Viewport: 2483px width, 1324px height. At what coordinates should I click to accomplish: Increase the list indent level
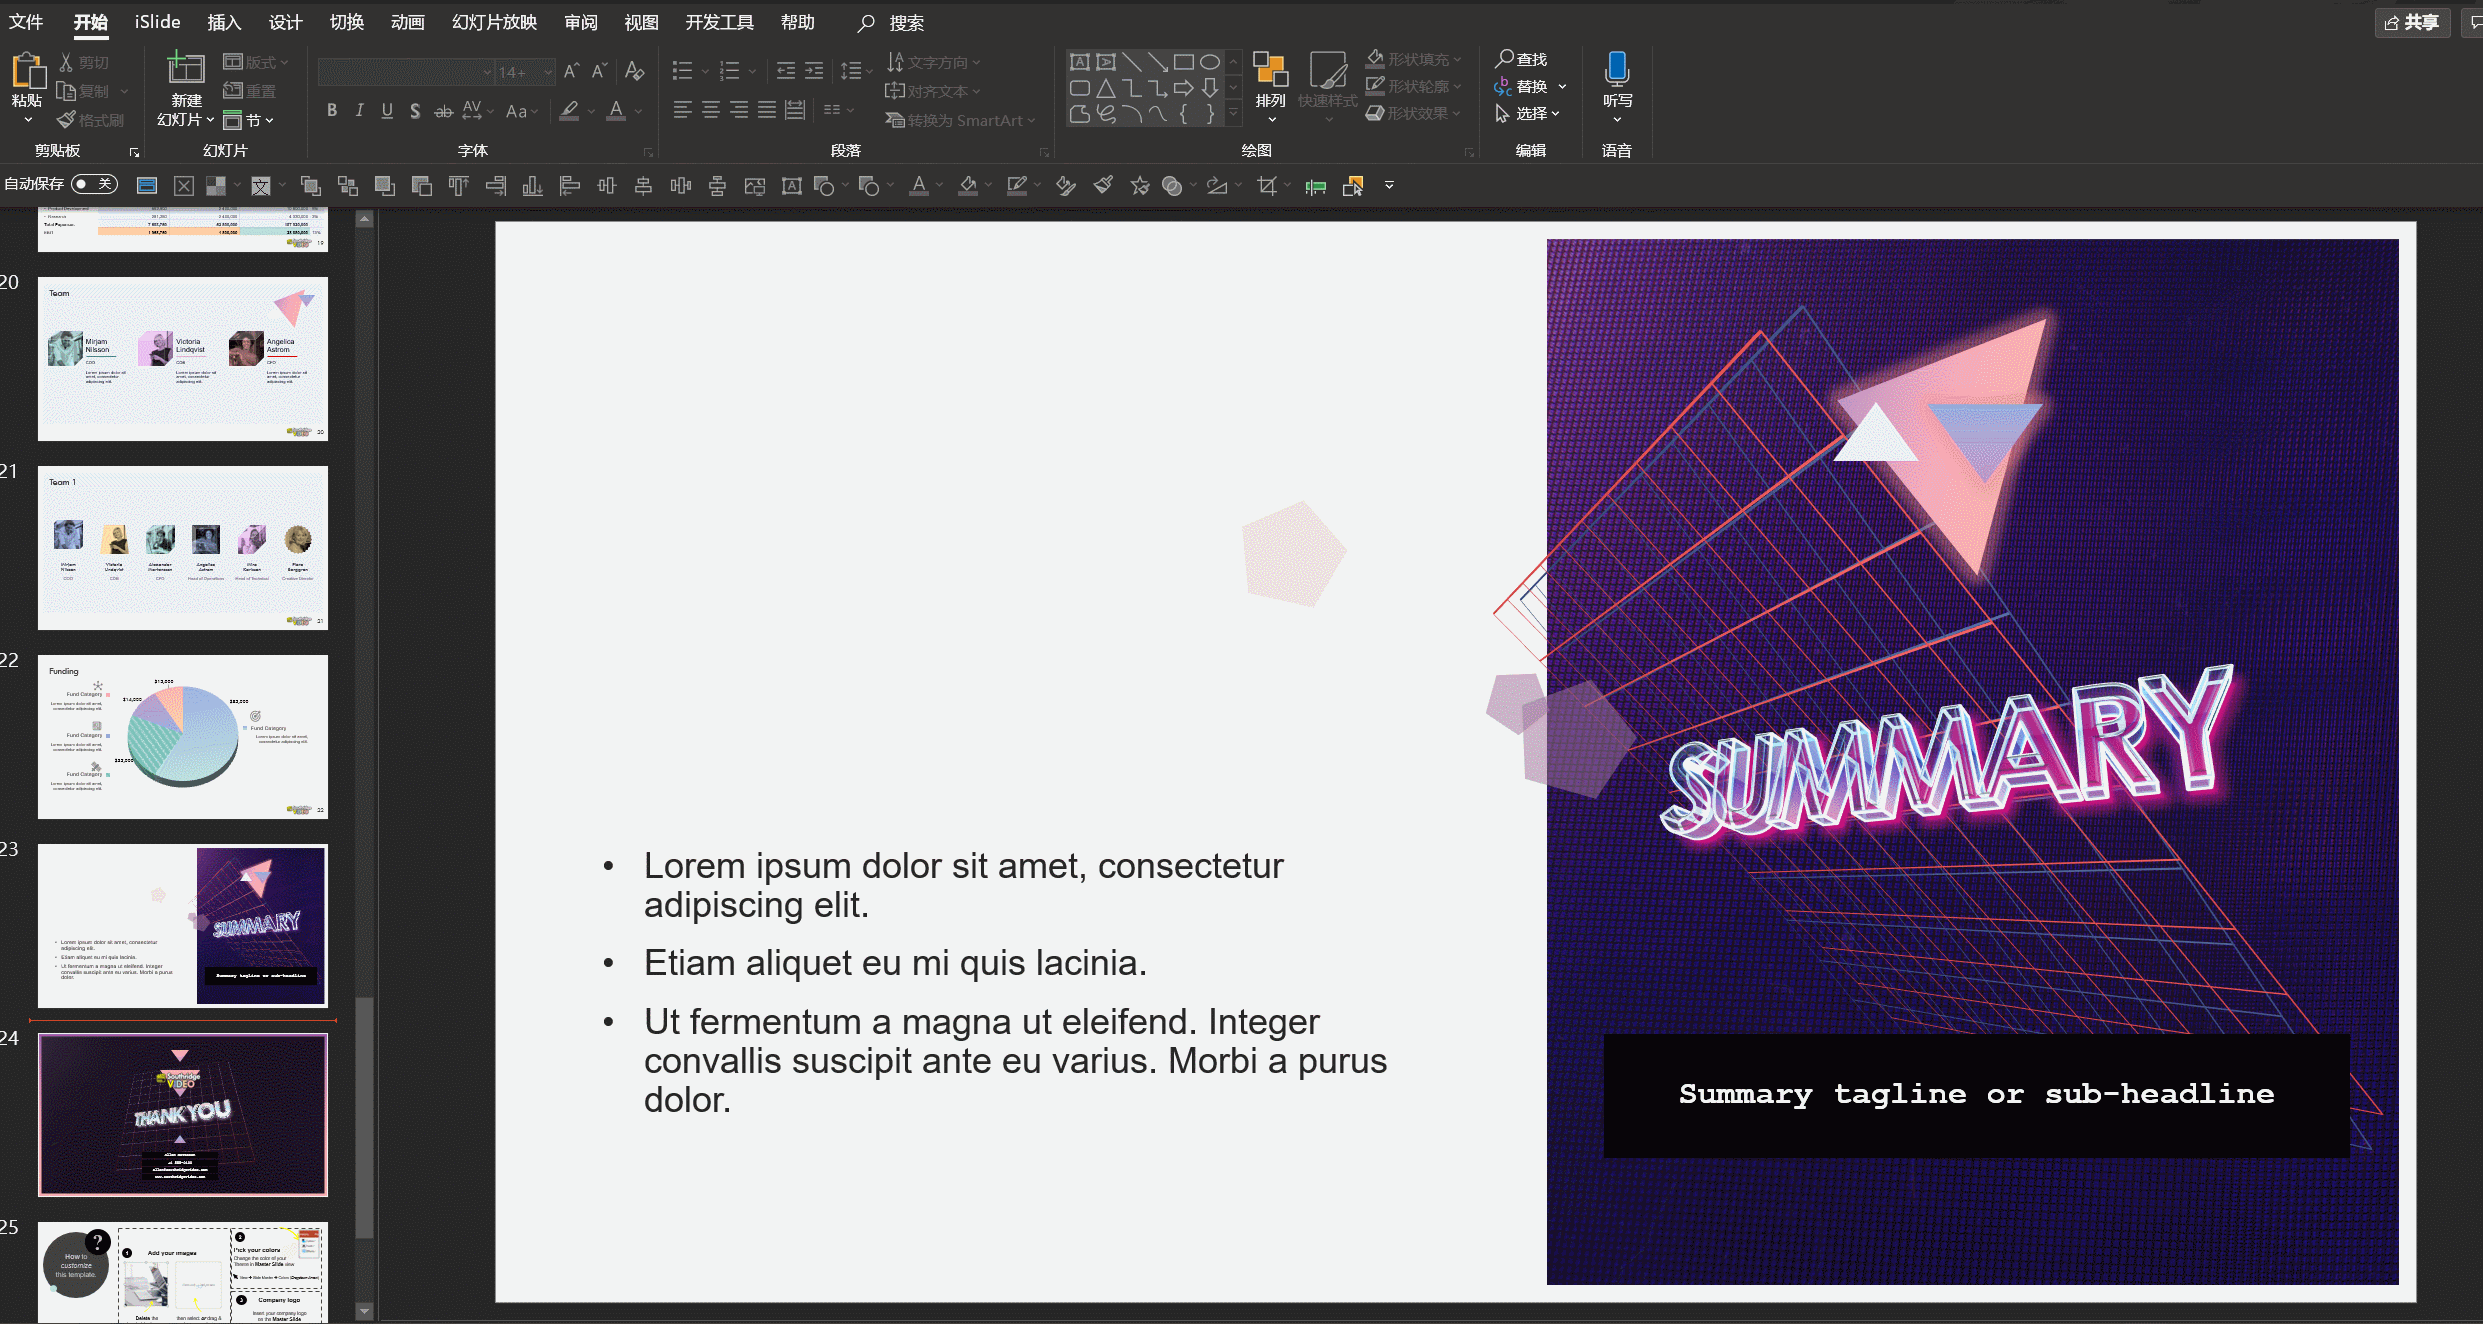click(x=815, y=71)
